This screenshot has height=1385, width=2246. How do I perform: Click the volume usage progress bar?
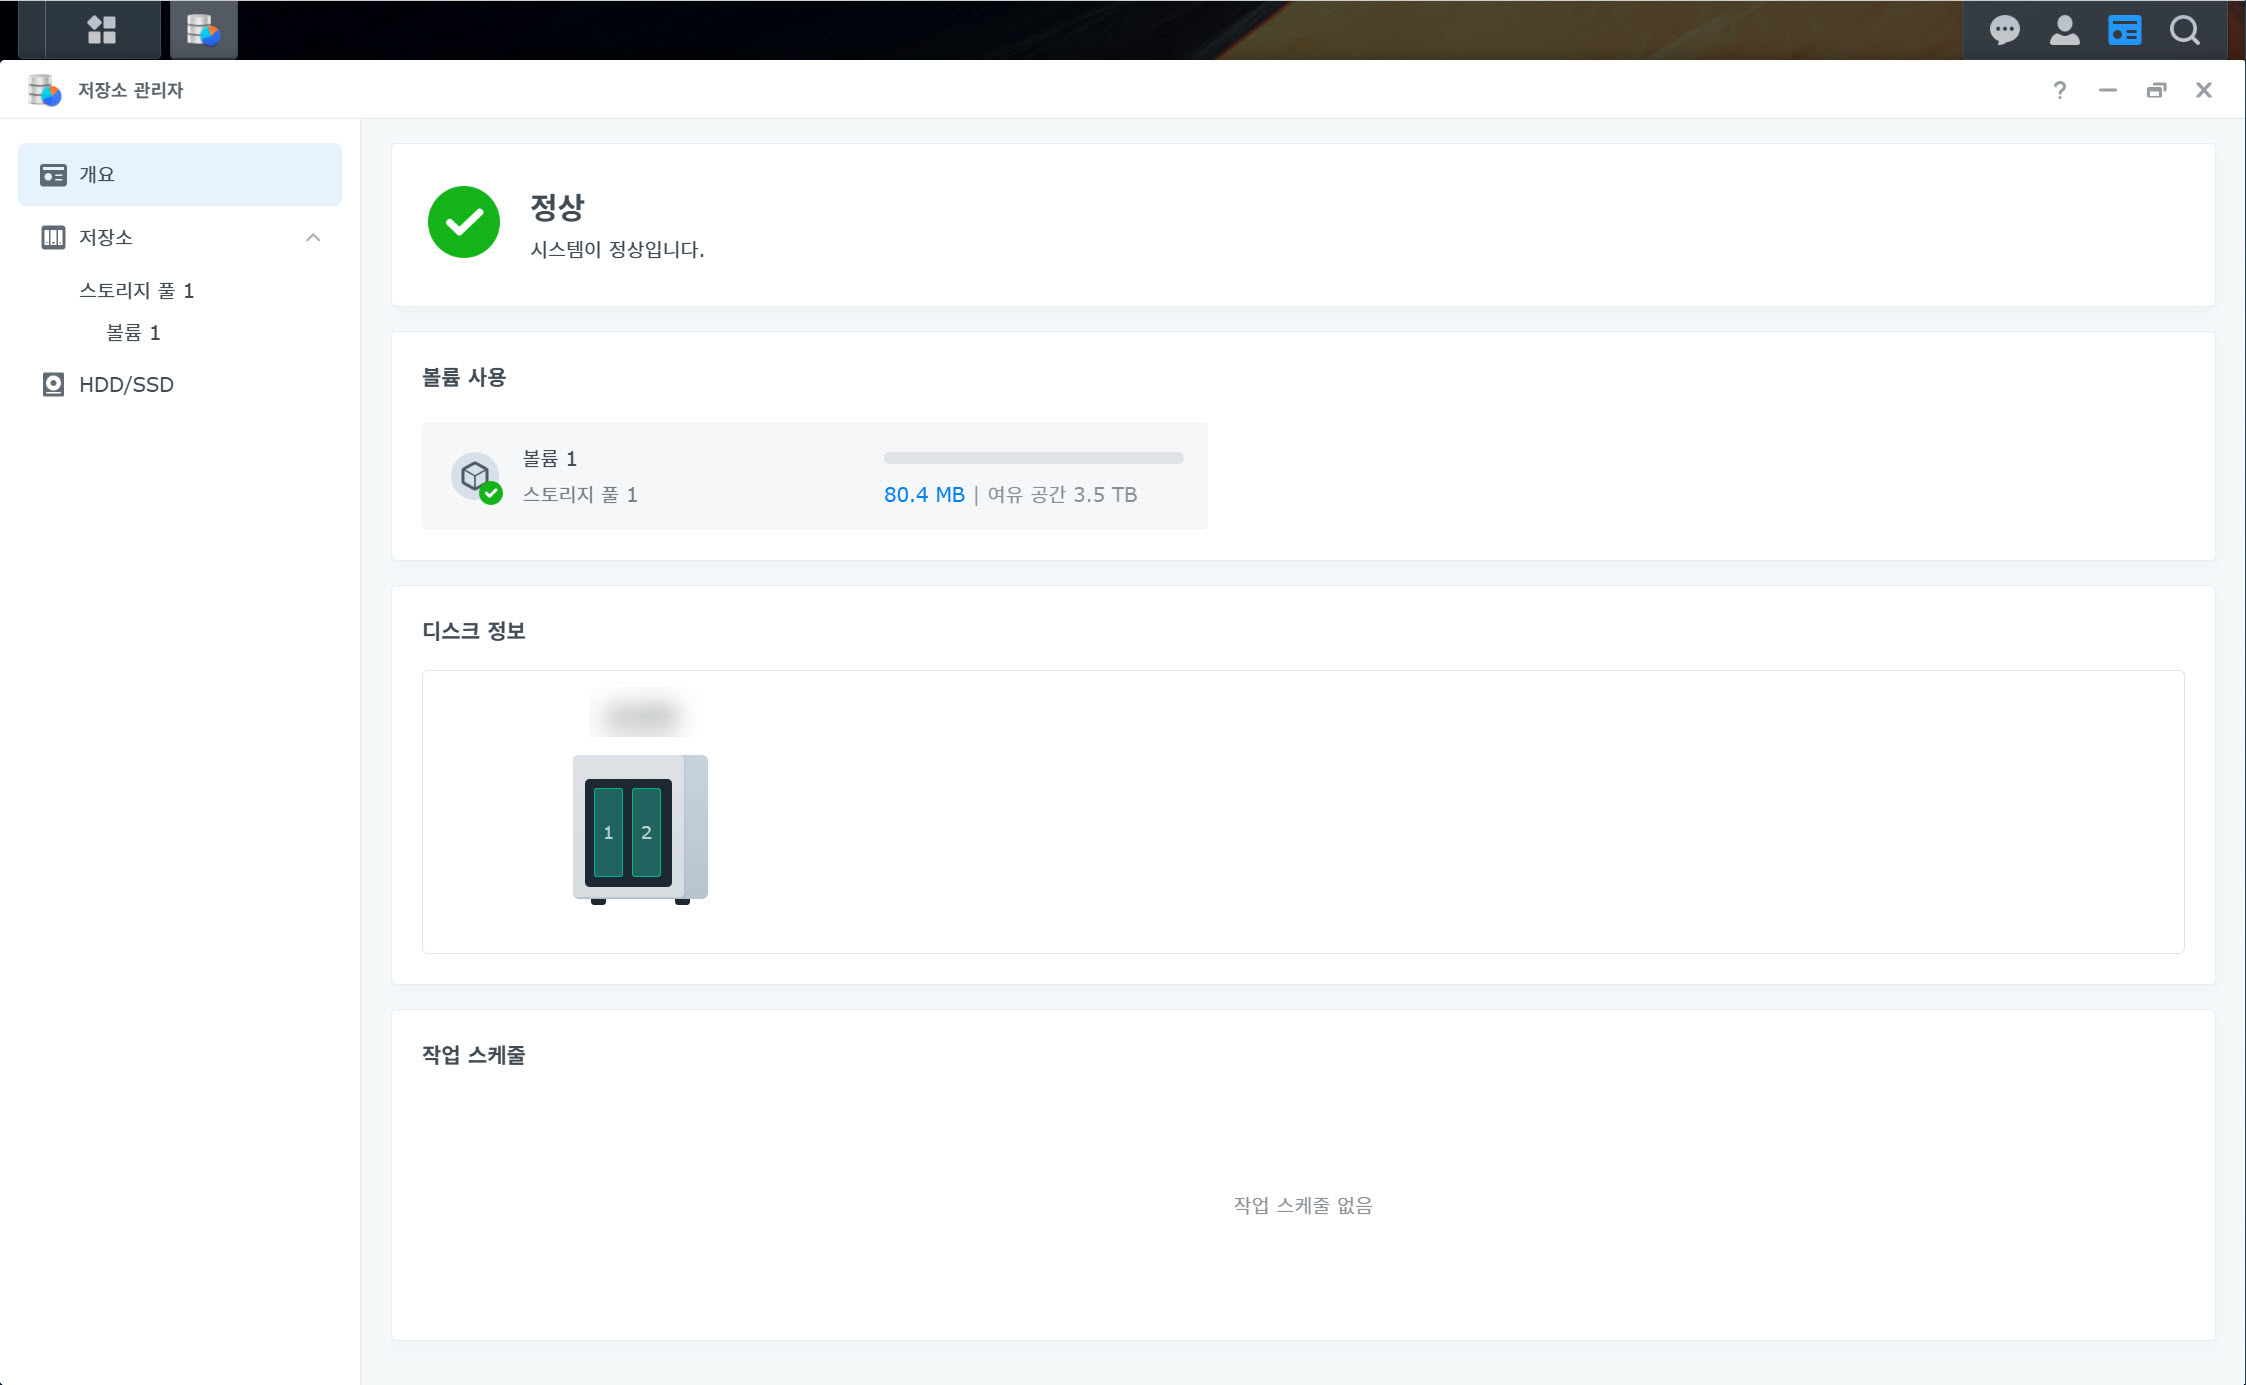(x=1033, y=458)
